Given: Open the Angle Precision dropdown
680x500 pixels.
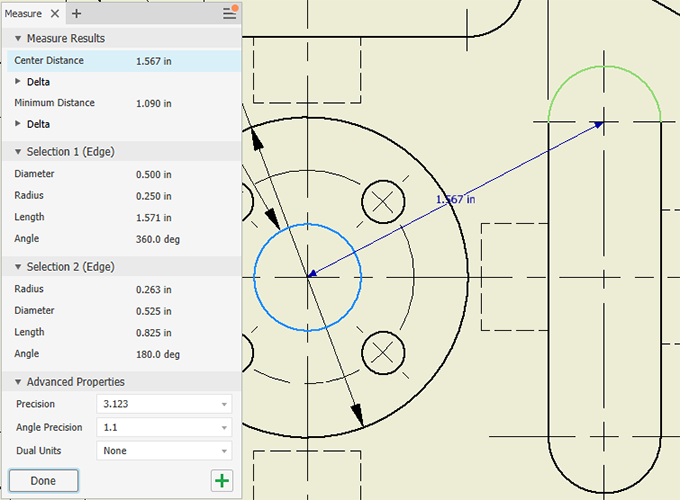Looking at the screenshot, I should coord(164,427).
